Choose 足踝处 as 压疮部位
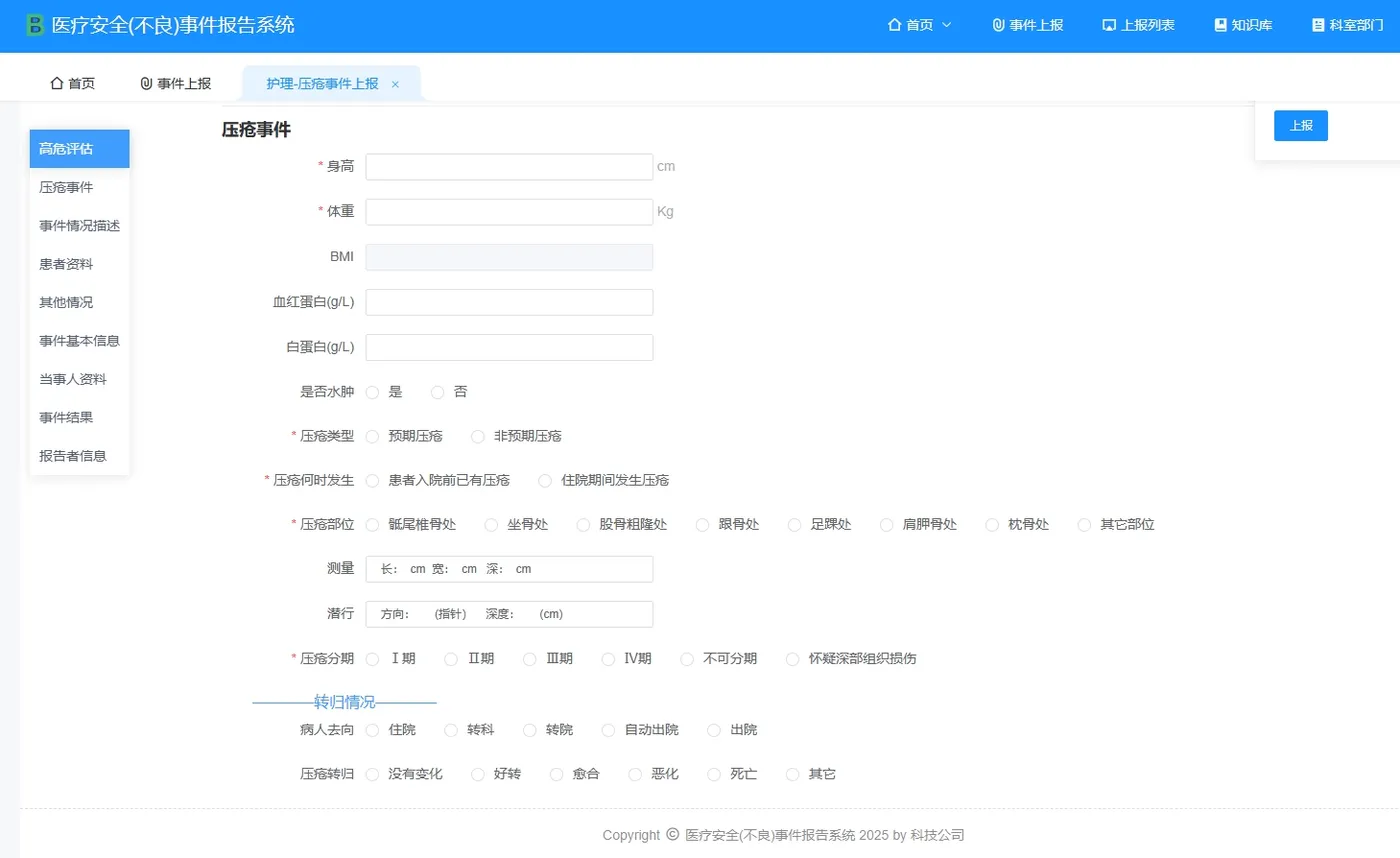 (794, 525)
